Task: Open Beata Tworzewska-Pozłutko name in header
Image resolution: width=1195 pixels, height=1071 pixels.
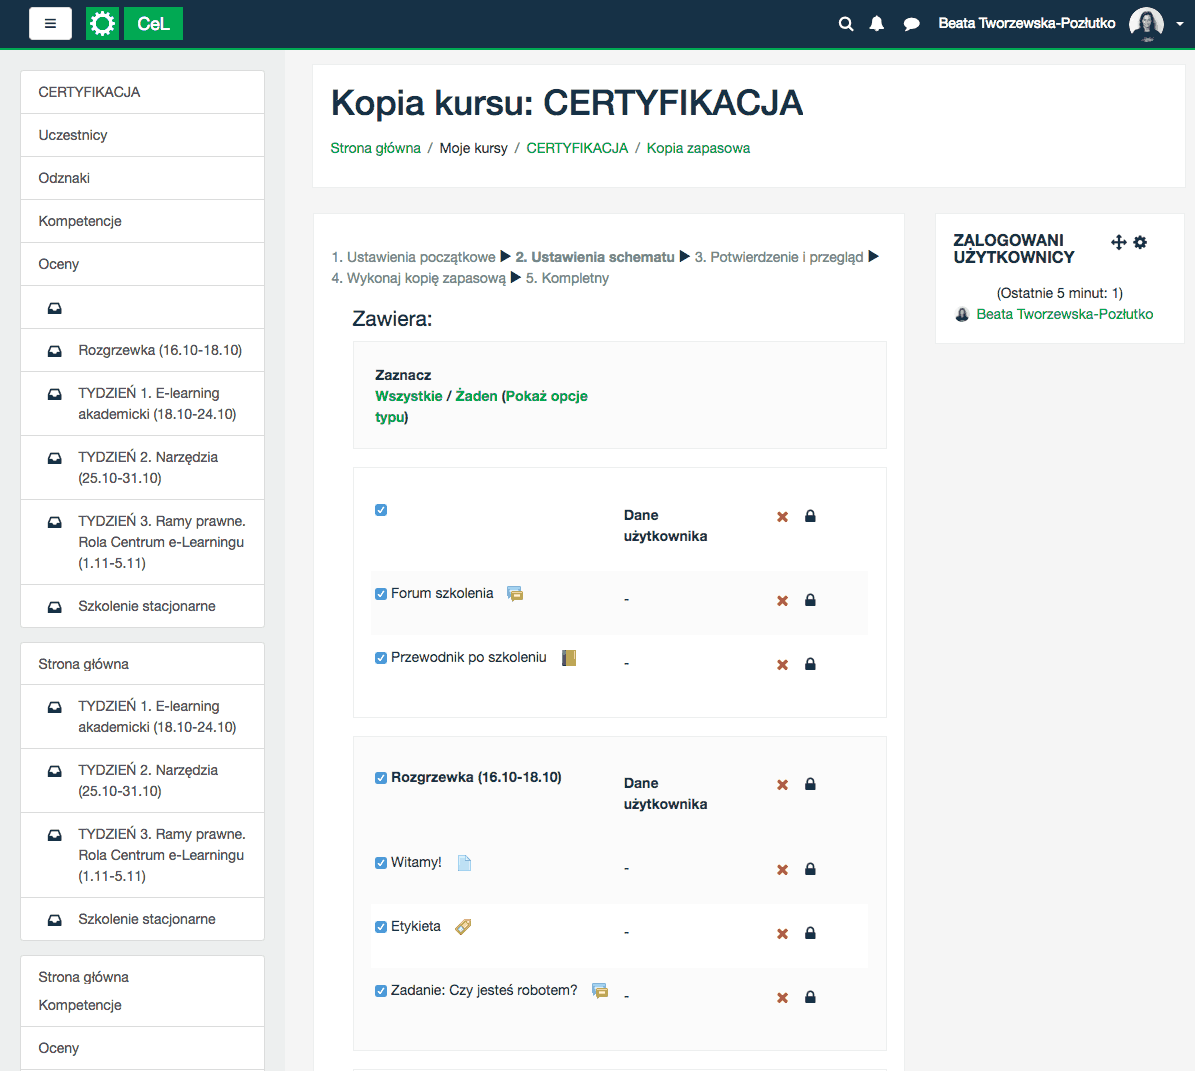Action: coord(1027,24)
